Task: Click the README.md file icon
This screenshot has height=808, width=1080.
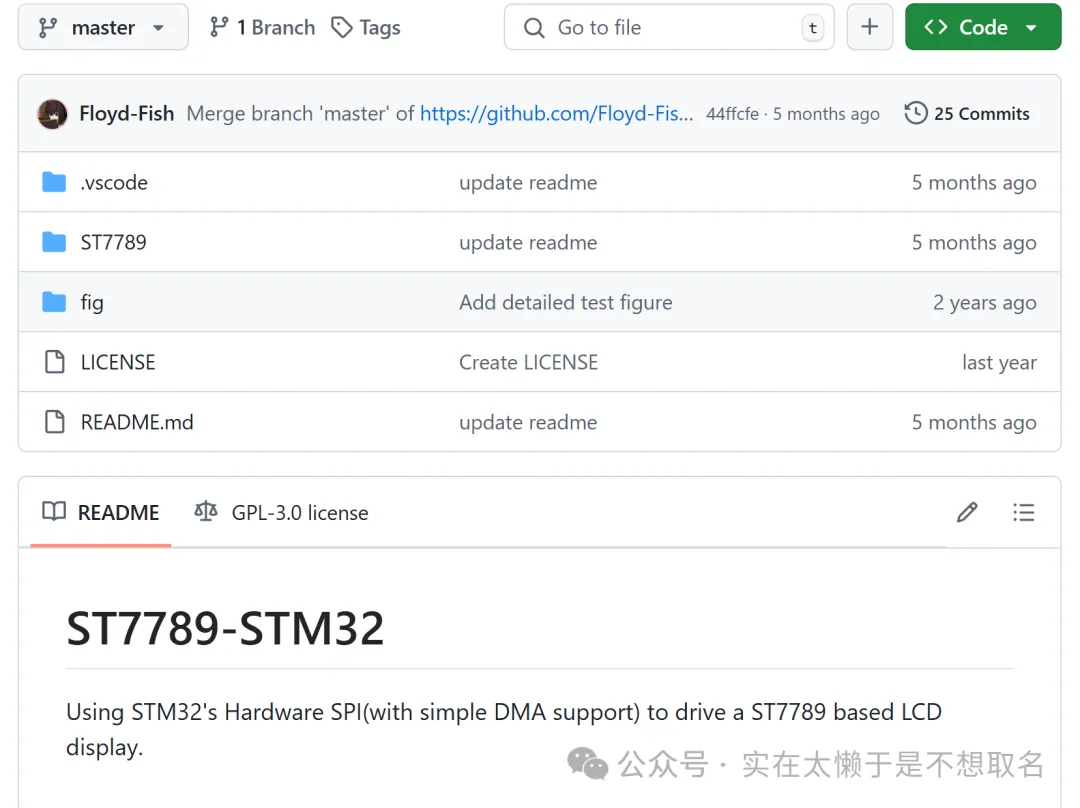Action: (54, 422)
